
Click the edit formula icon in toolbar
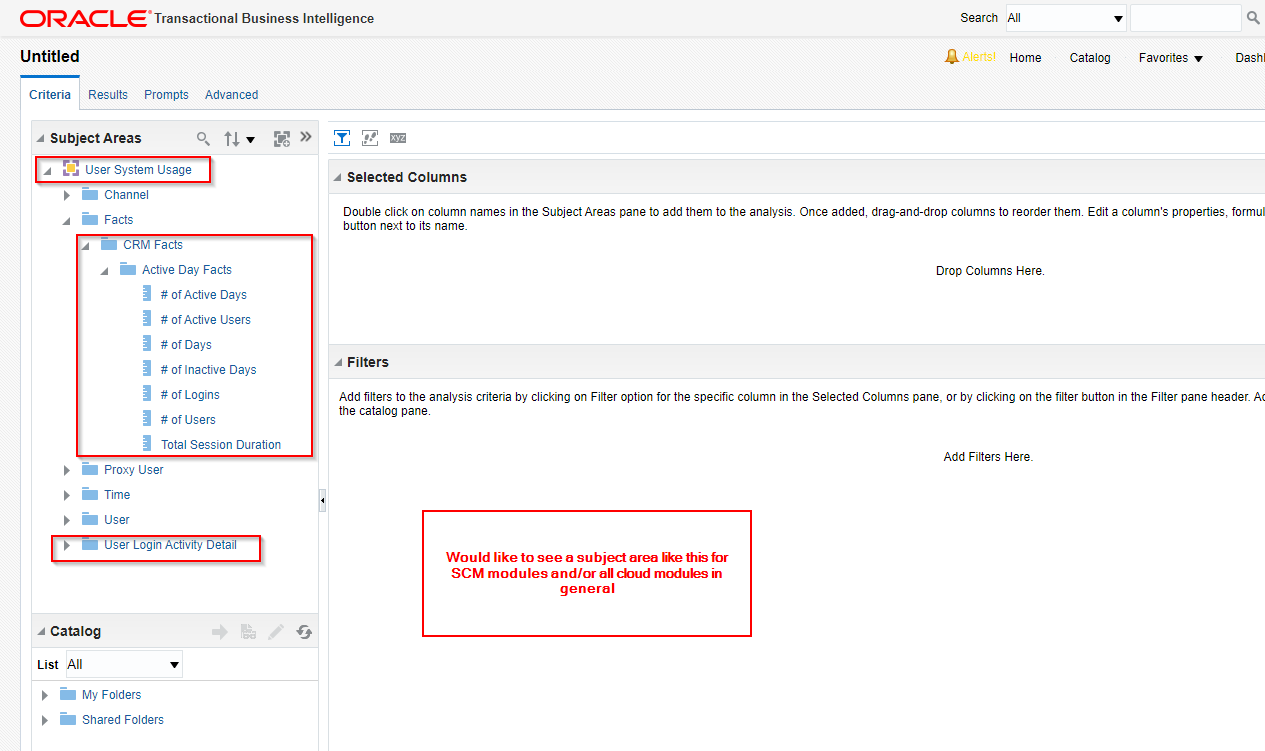(x=370, y=138)
